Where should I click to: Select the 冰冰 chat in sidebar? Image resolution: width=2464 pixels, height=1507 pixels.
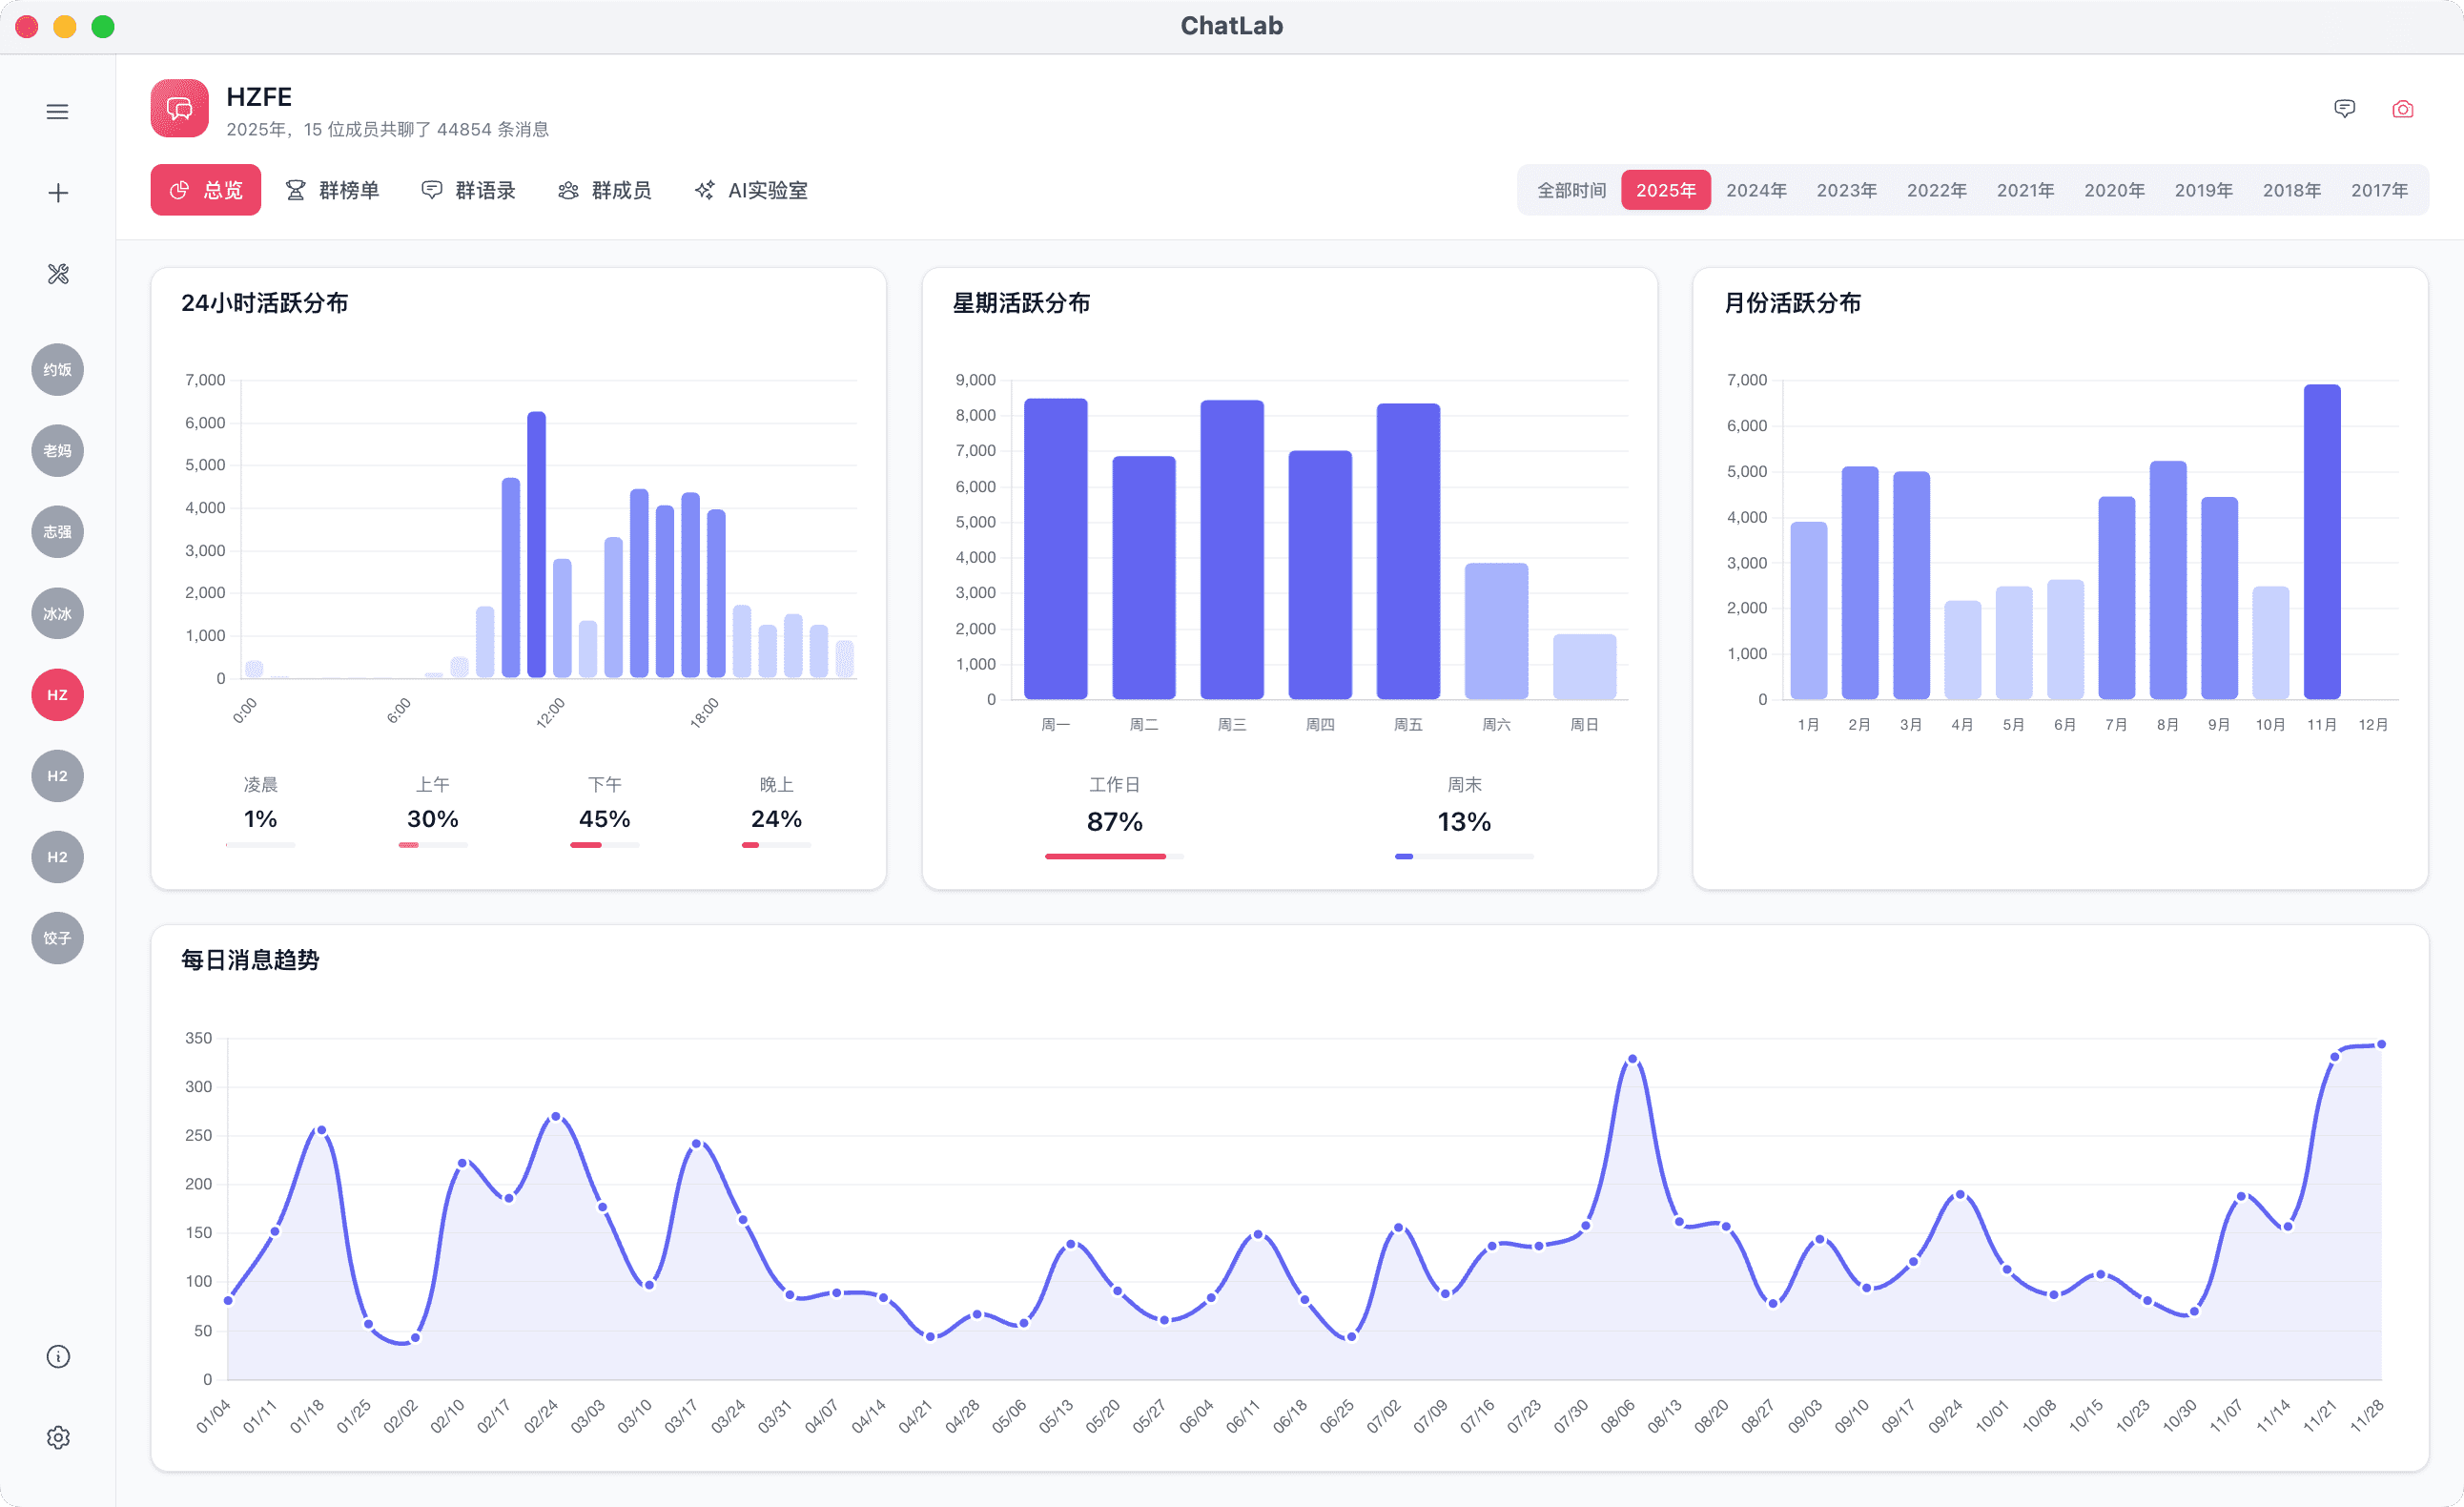coord(57,613)
